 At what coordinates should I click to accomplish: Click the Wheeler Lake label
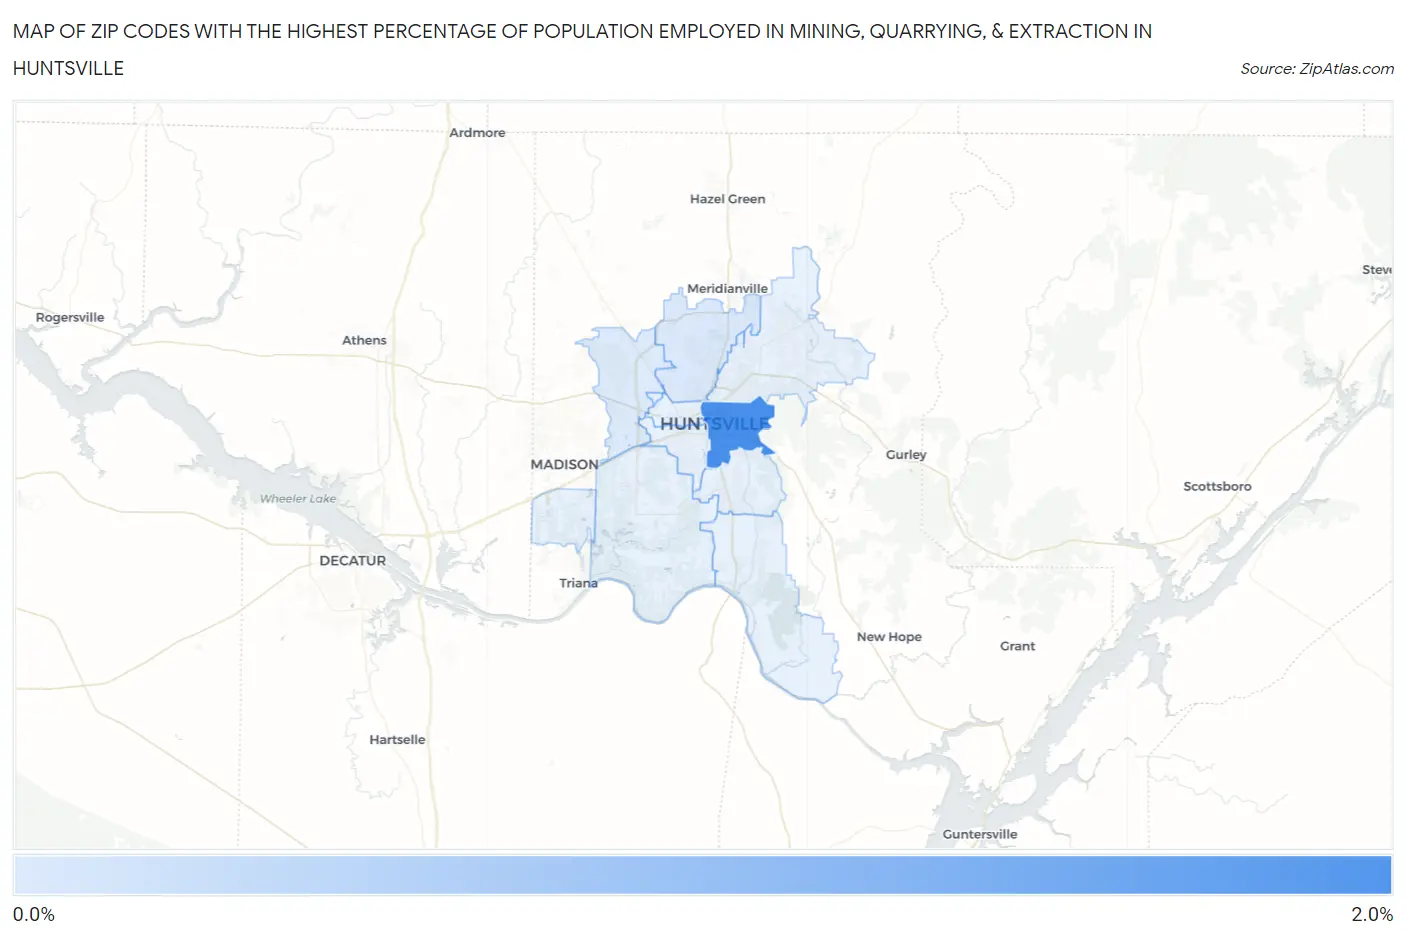coord(298,498)
